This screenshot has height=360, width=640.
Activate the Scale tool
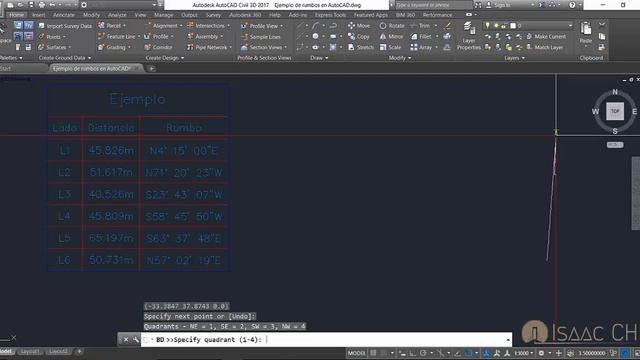[x=390, y=47]
